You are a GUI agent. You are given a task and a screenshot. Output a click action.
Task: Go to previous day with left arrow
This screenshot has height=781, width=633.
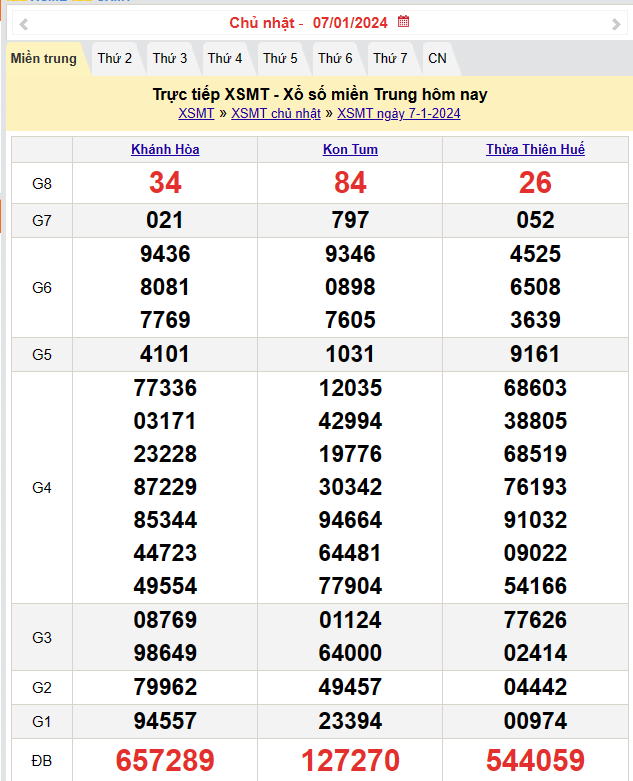click(x=23, y=23)
